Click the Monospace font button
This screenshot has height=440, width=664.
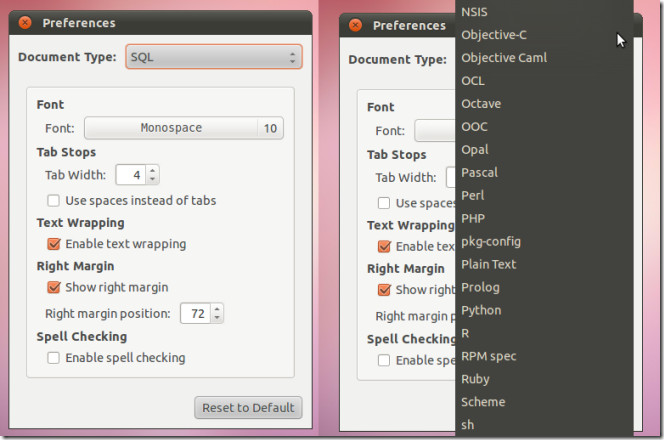(184, 128)
